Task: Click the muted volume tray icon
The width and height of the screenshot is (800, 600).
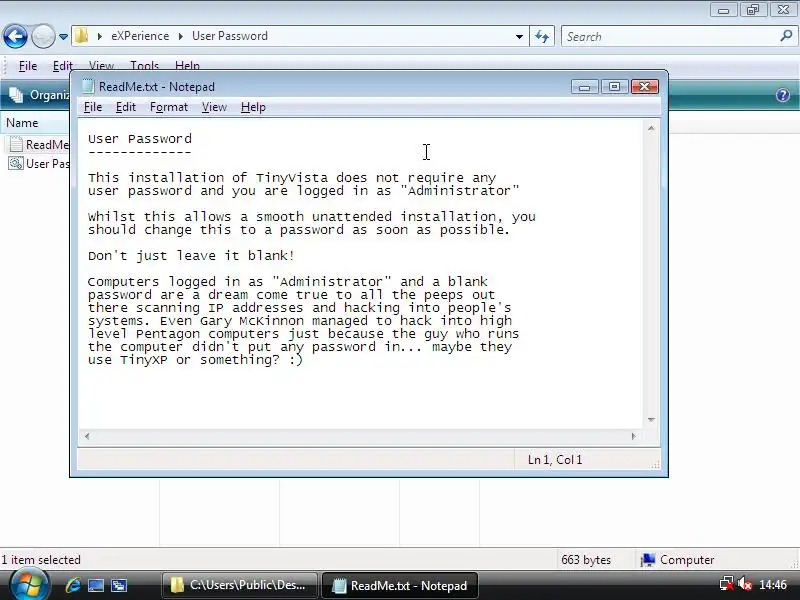Action: tap(745, 584)
